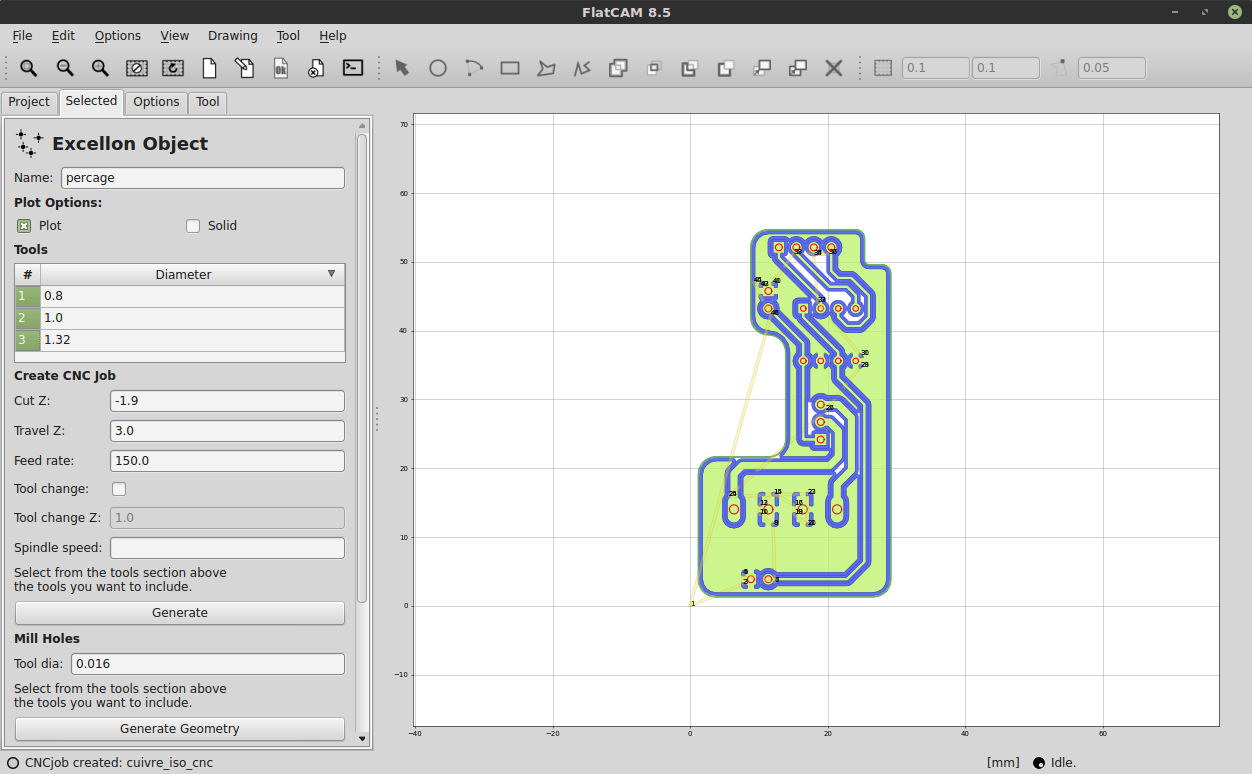This screenshot has height=774, width=1252.
Task: Open the Drawing menu
Action: click(x=232, y=36)
